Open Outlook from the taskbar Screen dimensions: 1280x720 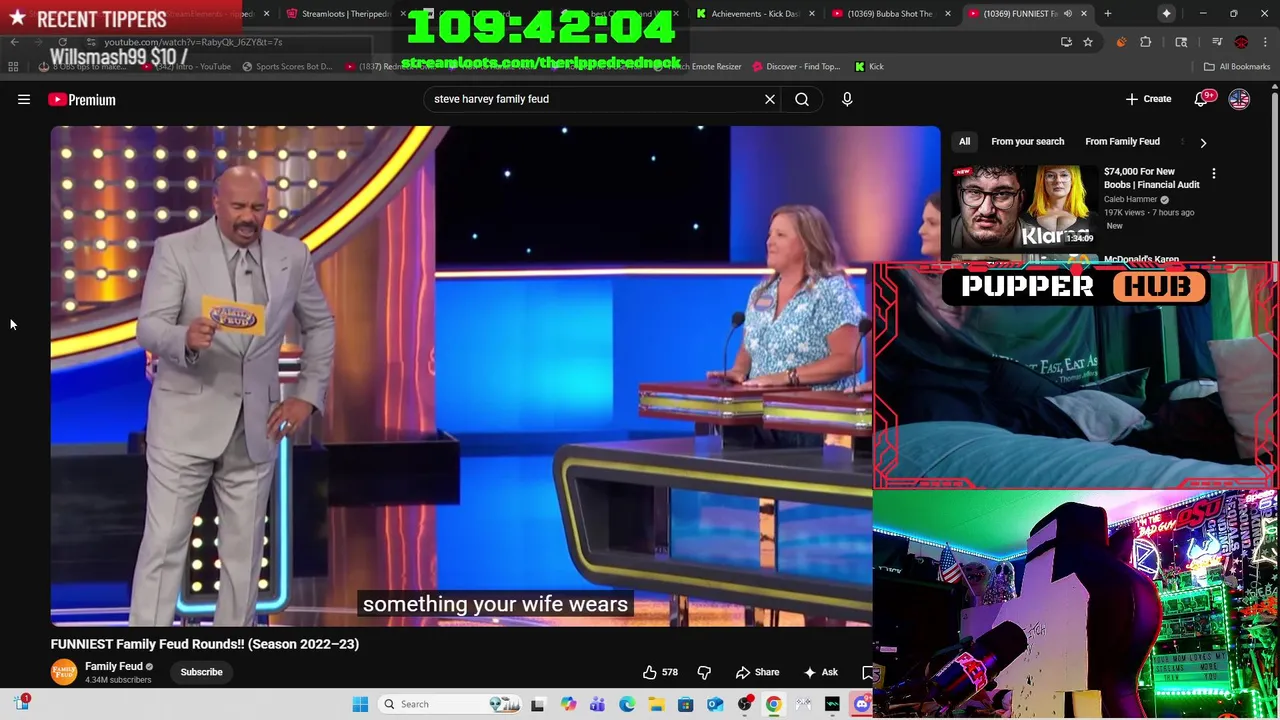715,704
